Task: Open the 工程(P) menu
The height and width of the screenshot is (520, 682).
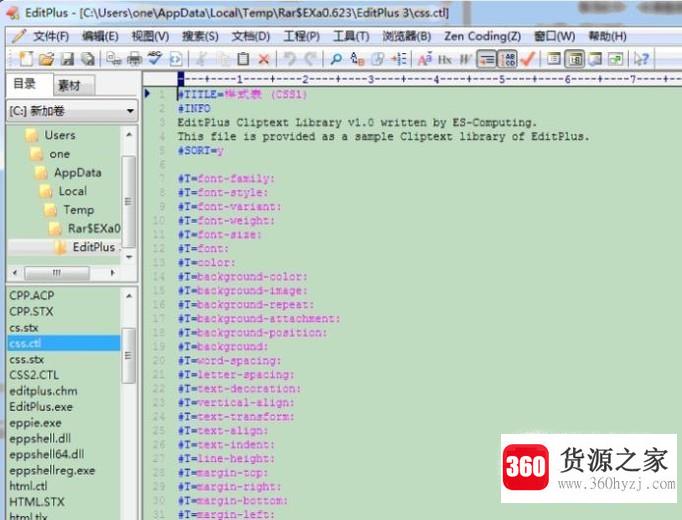Action: pyautogui.click(x=301, y=36)
